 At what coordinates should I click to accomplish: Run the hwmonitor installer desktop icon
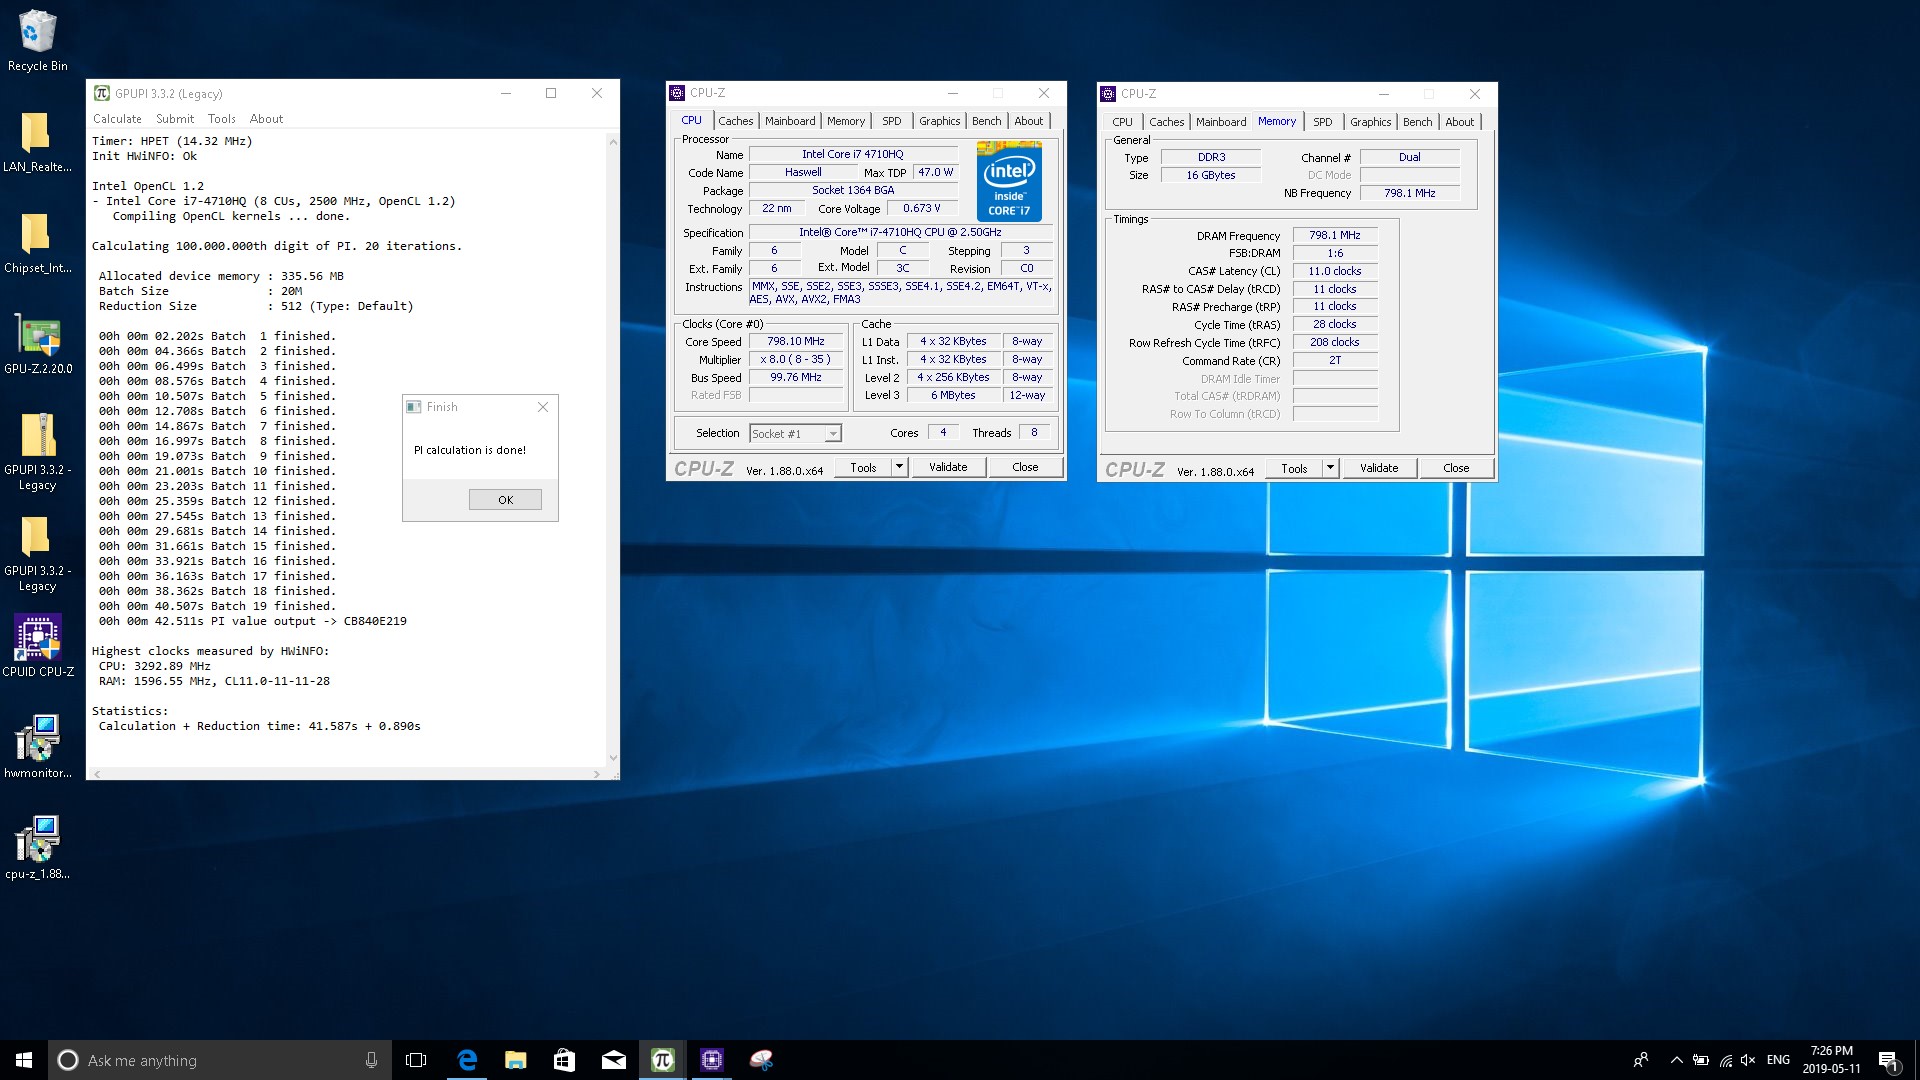pos(38,747)
